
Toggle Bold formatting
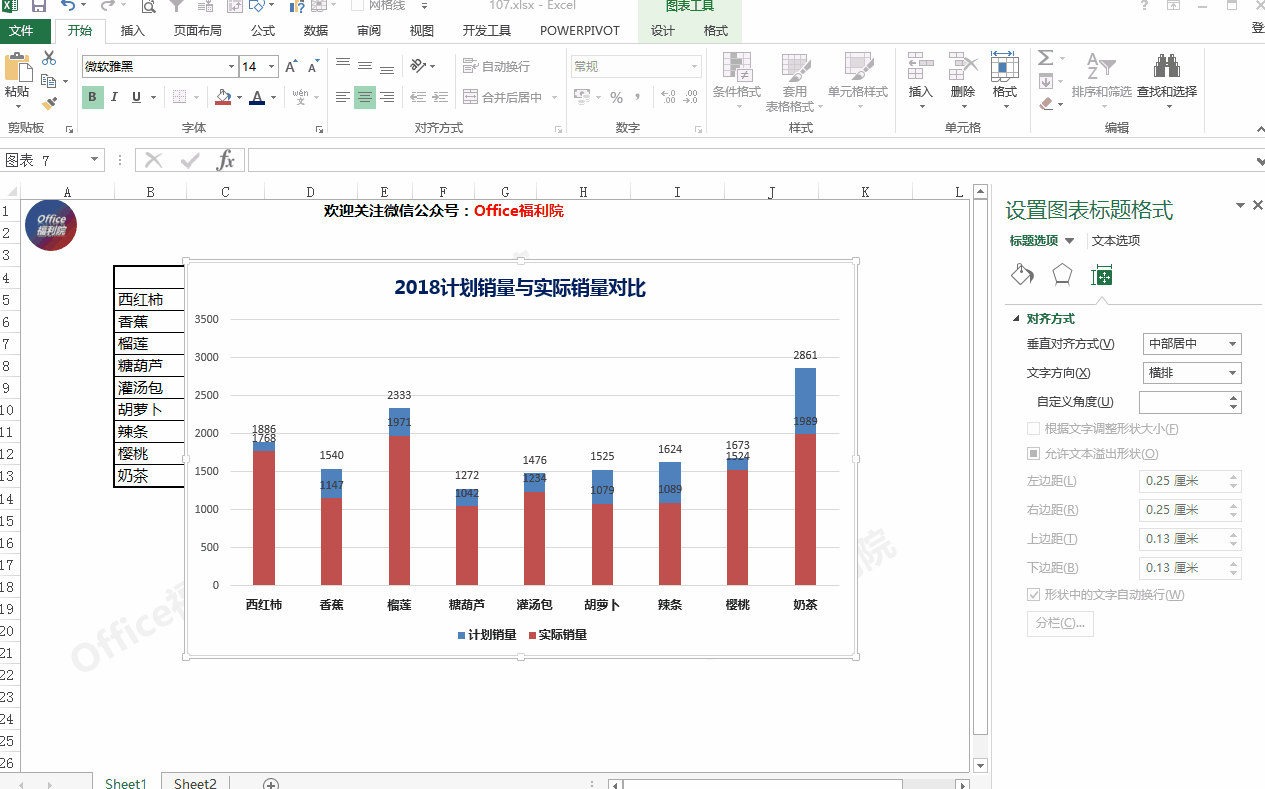(x=93, y=97)
